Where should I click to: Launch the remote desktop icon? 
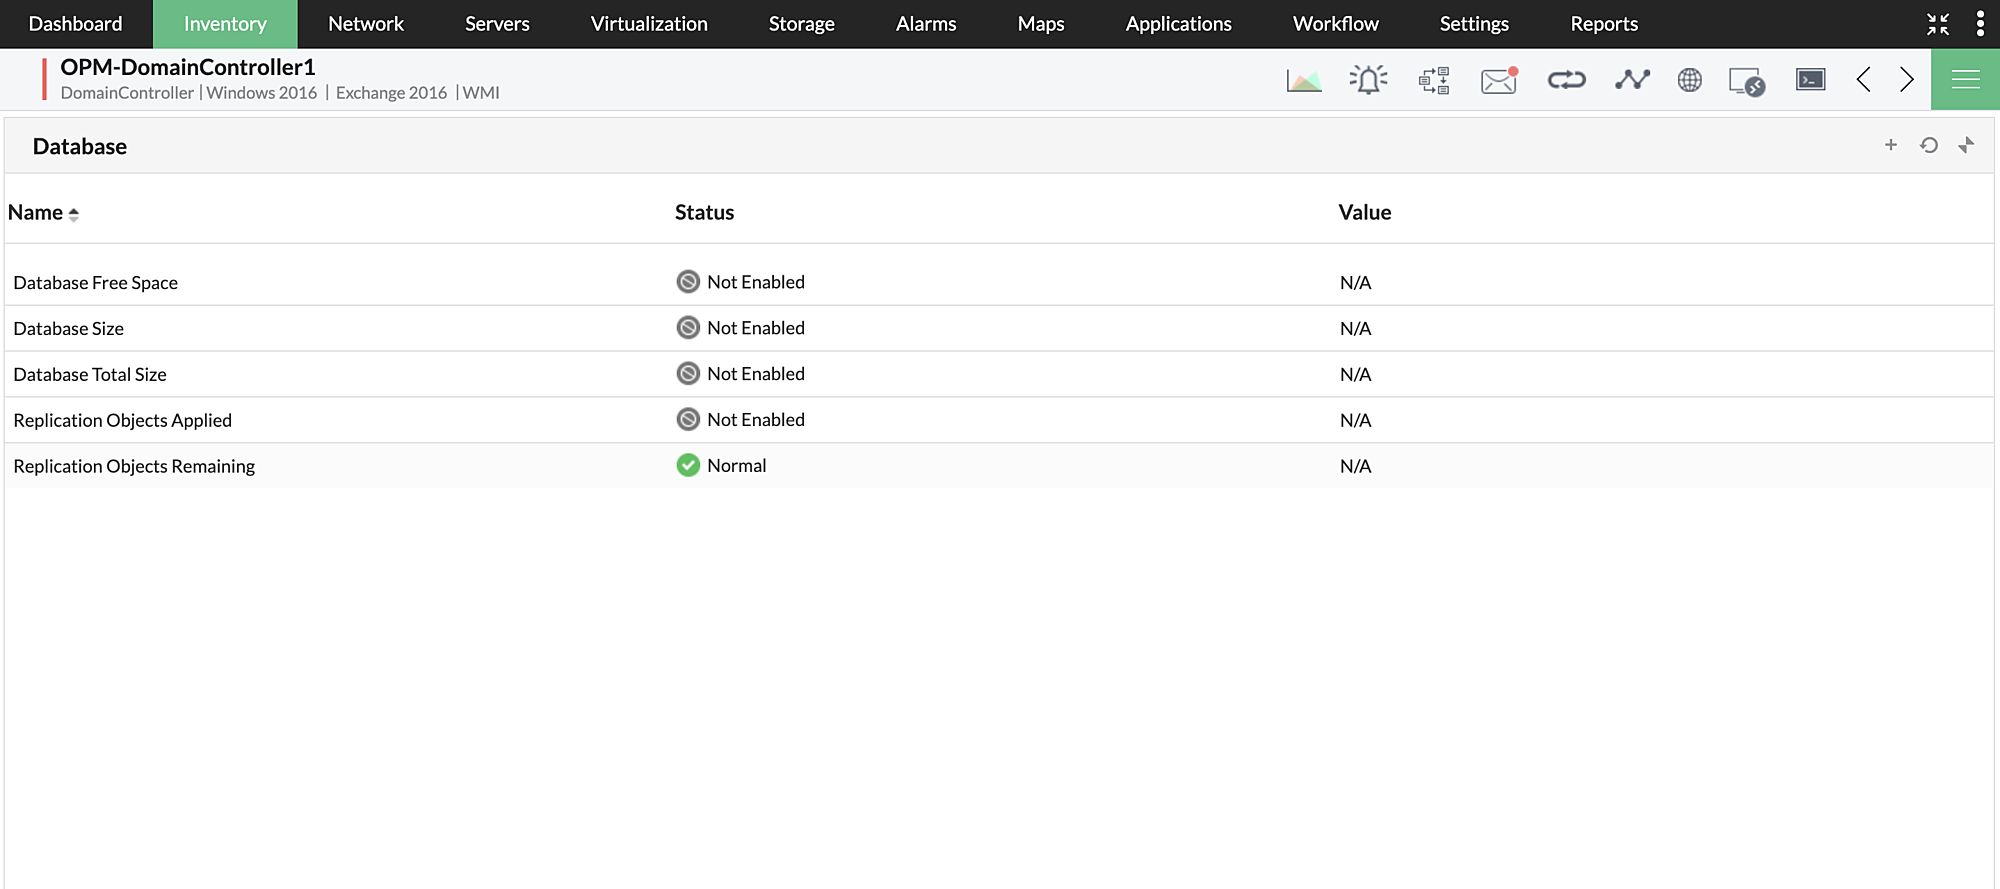tap(1747, 81)
